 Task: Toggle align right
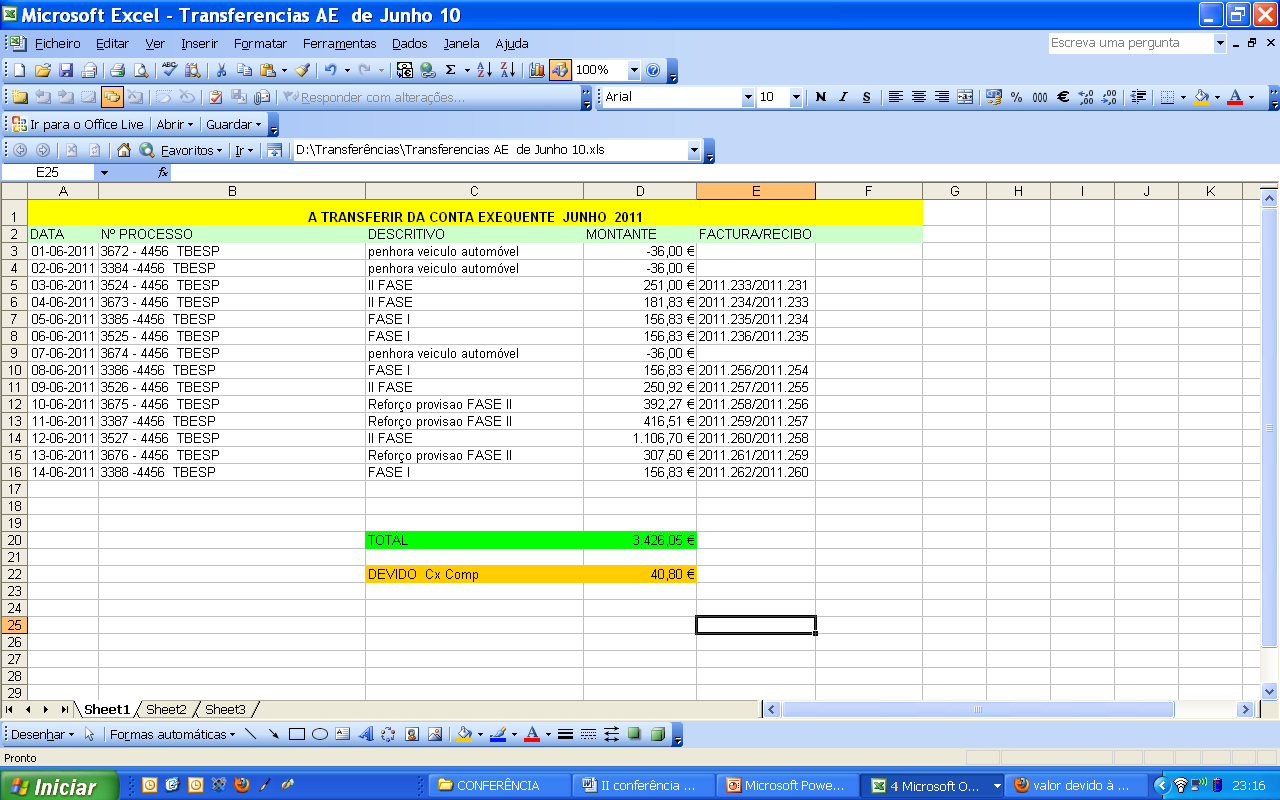click(x=941, y=97)
